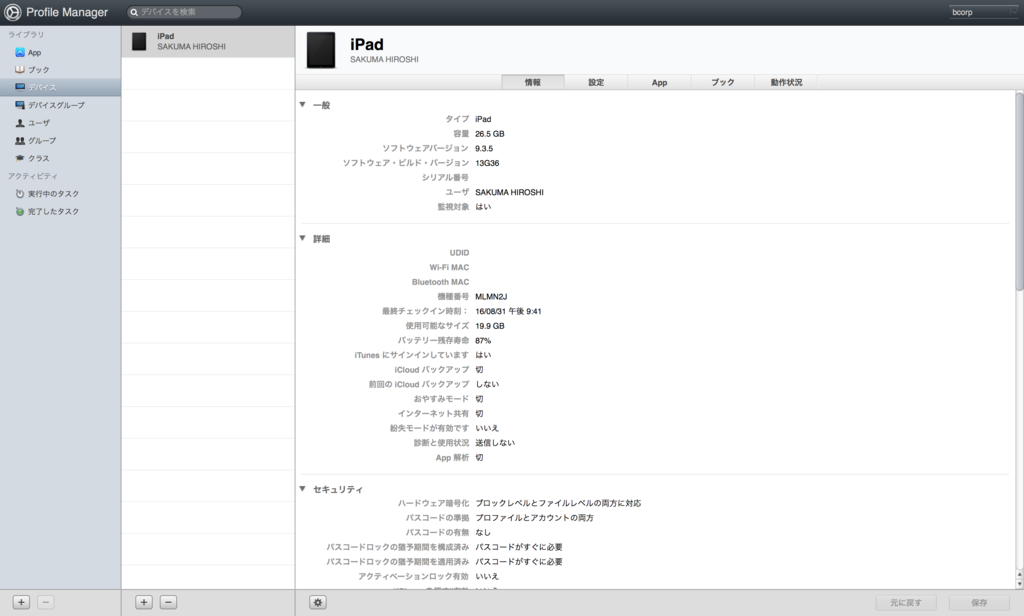Screen dimensions: 1024x616
Task: Select SAKUMA HIROSHI iPad list row
Action: [208, 42]
